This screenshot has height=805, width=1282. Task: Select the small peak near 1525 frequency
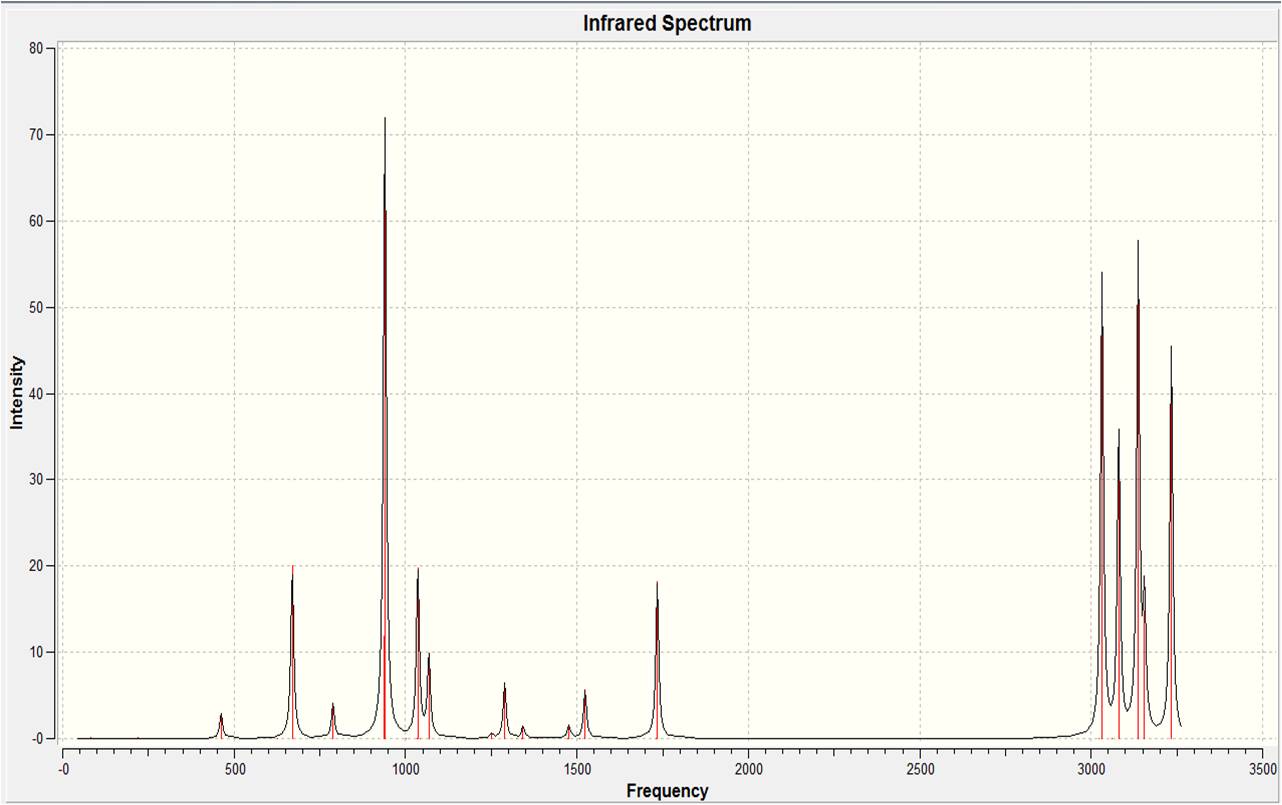585,714
